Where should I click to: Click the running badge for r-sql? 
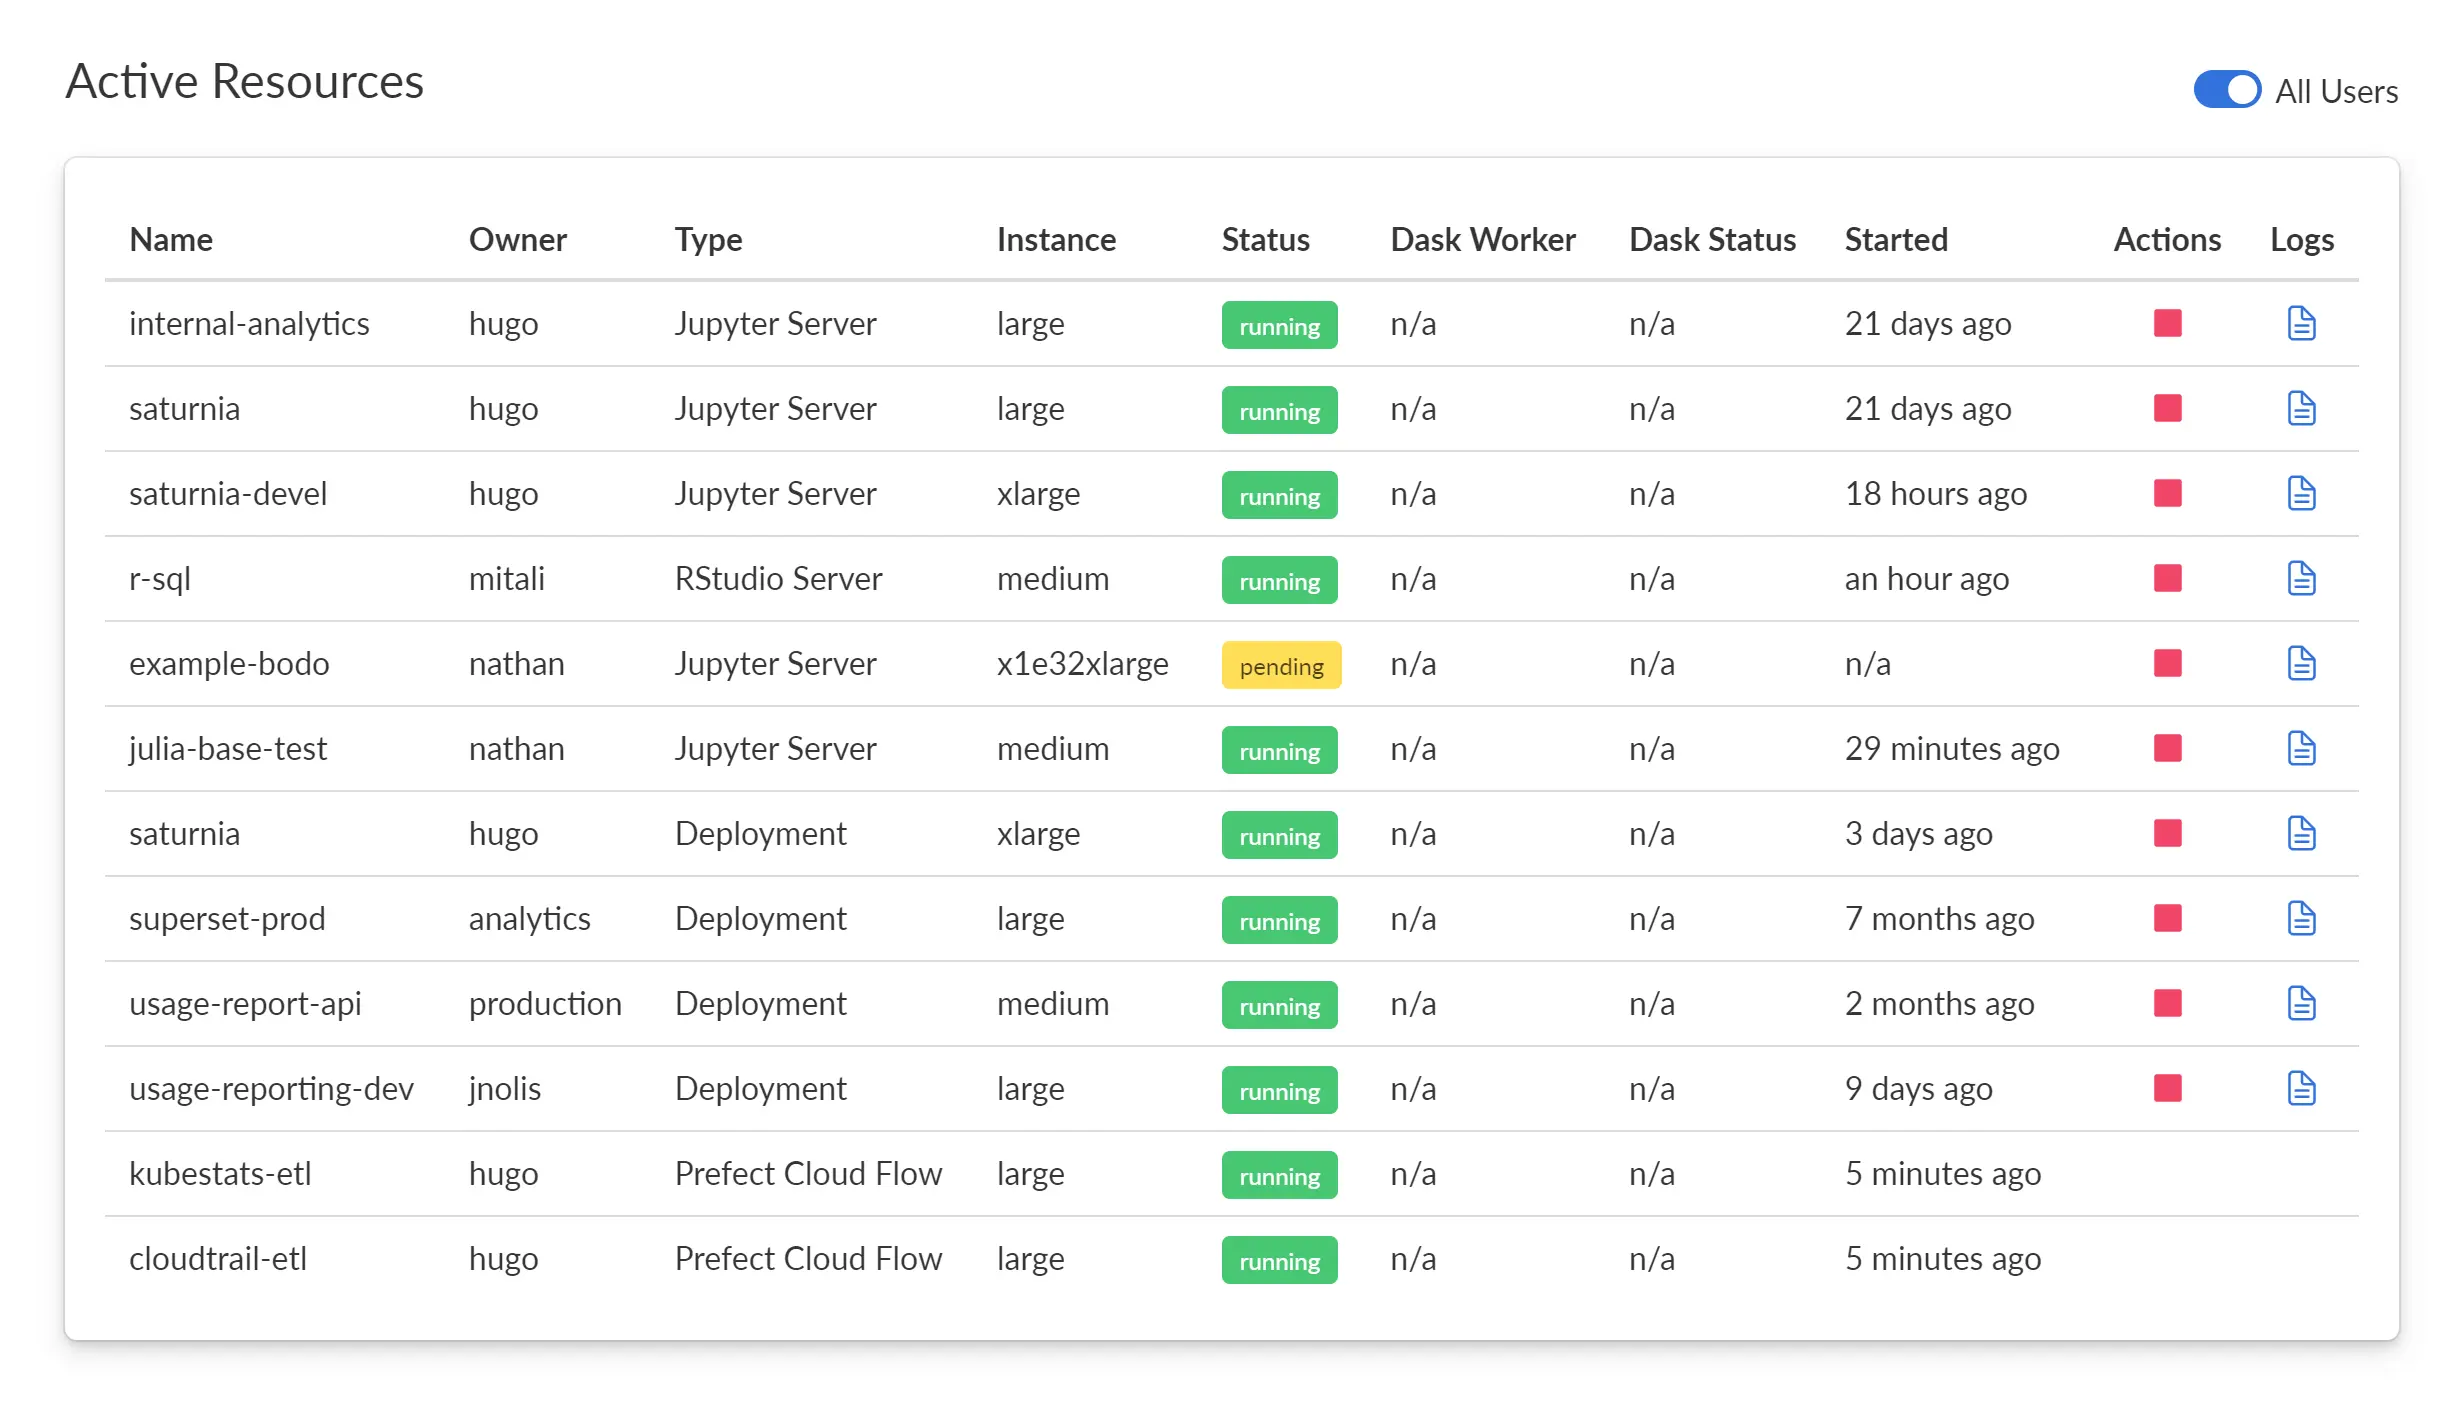pos(1279,580)
